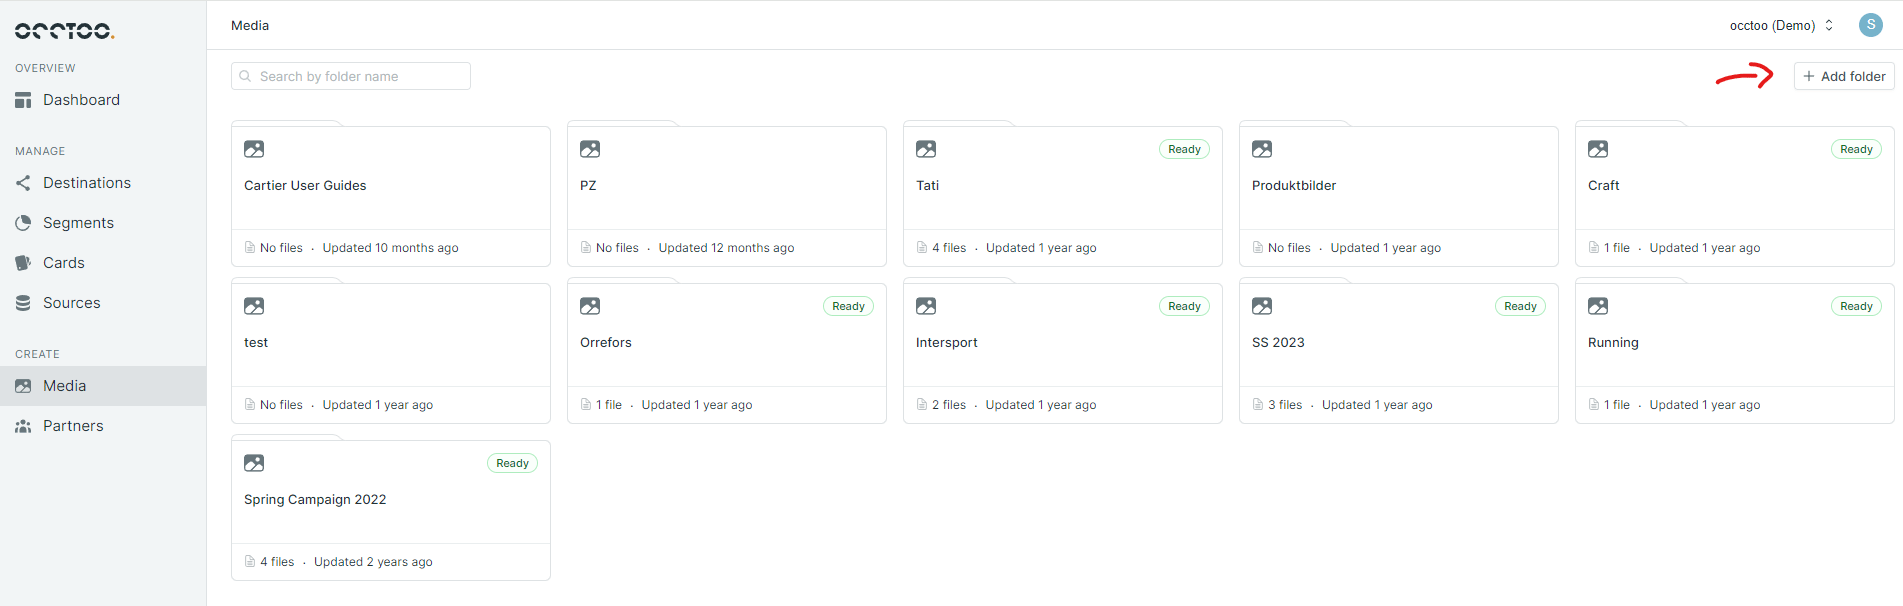The image size is (1903, 606).
Task: Click '4 files' on the Tati folder
Action: (949, 248)
